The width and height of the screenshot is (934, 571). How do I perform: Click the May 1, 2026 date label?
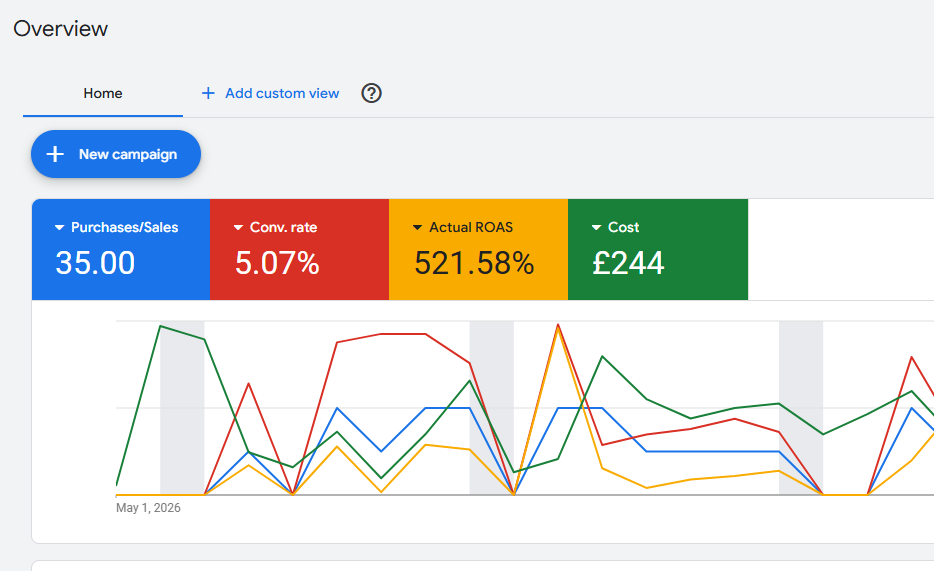[148, 508]
